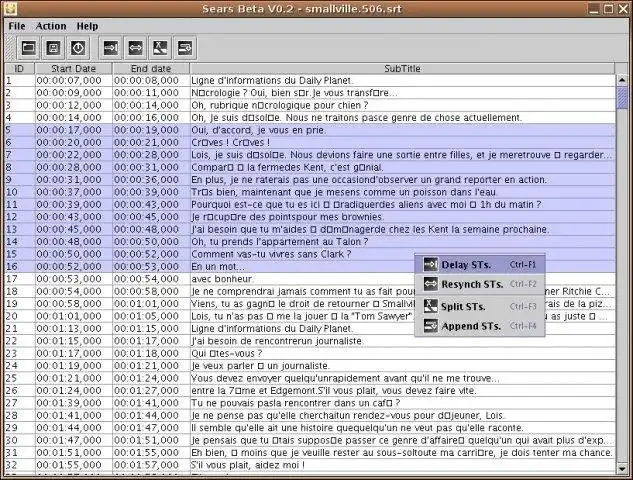Select first row subtitle 'Ligne d'informations du Daily Planet.'
The height and width of the screenshot is (480, 633).
402,80
